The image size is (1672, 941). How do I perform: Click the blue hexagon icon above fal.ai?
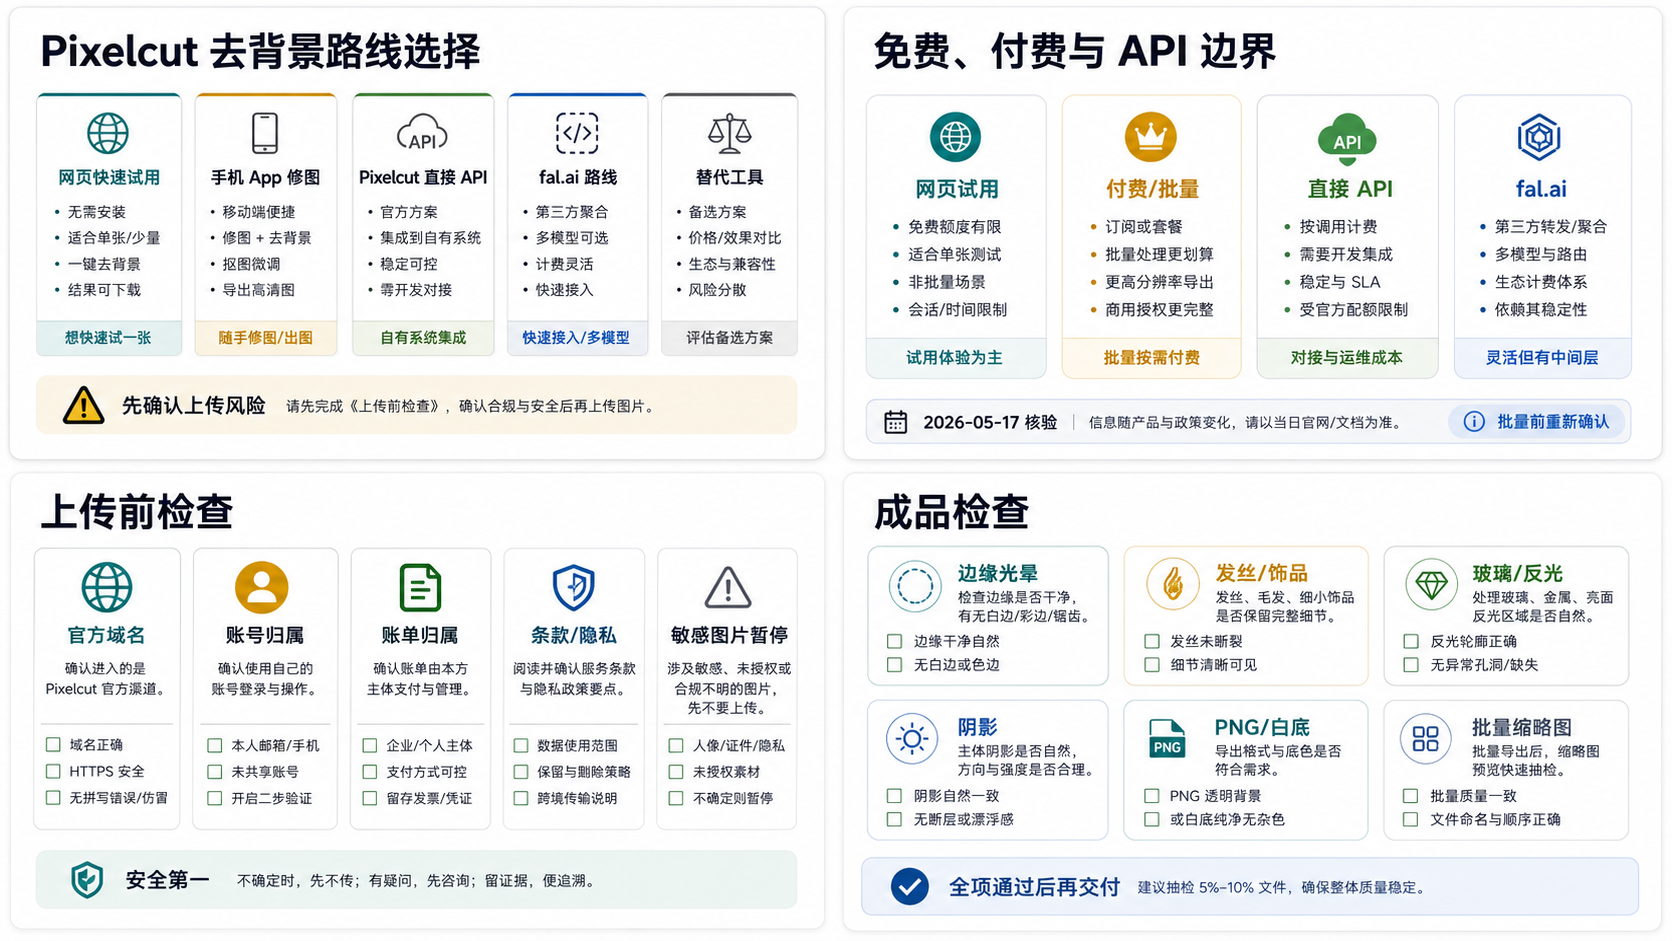[x=1539, y=137]
